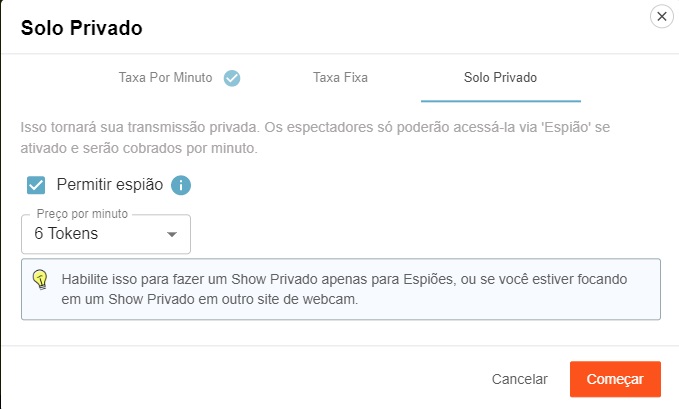
Task: Click the lightbulb tip icon
Action: [41, 280]
